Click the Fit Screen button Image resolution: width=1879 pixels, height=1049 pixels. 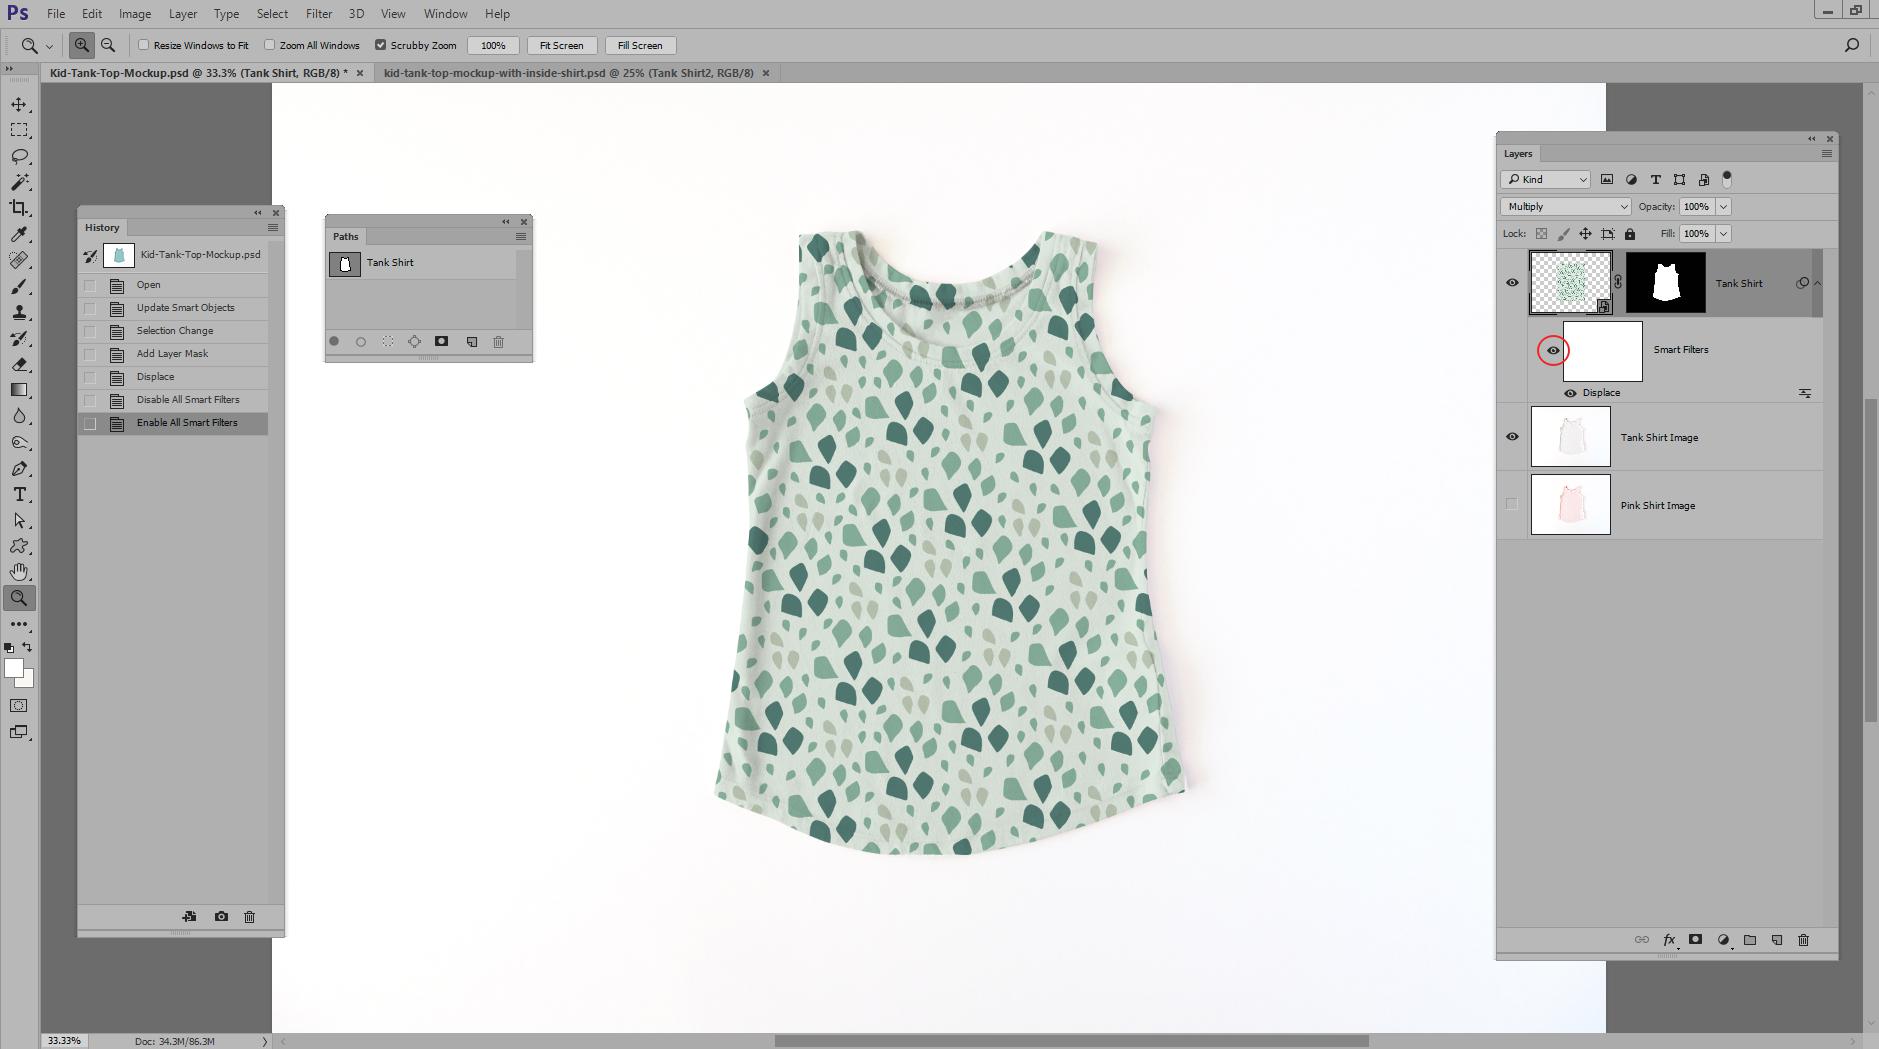[x=561, y=45]
